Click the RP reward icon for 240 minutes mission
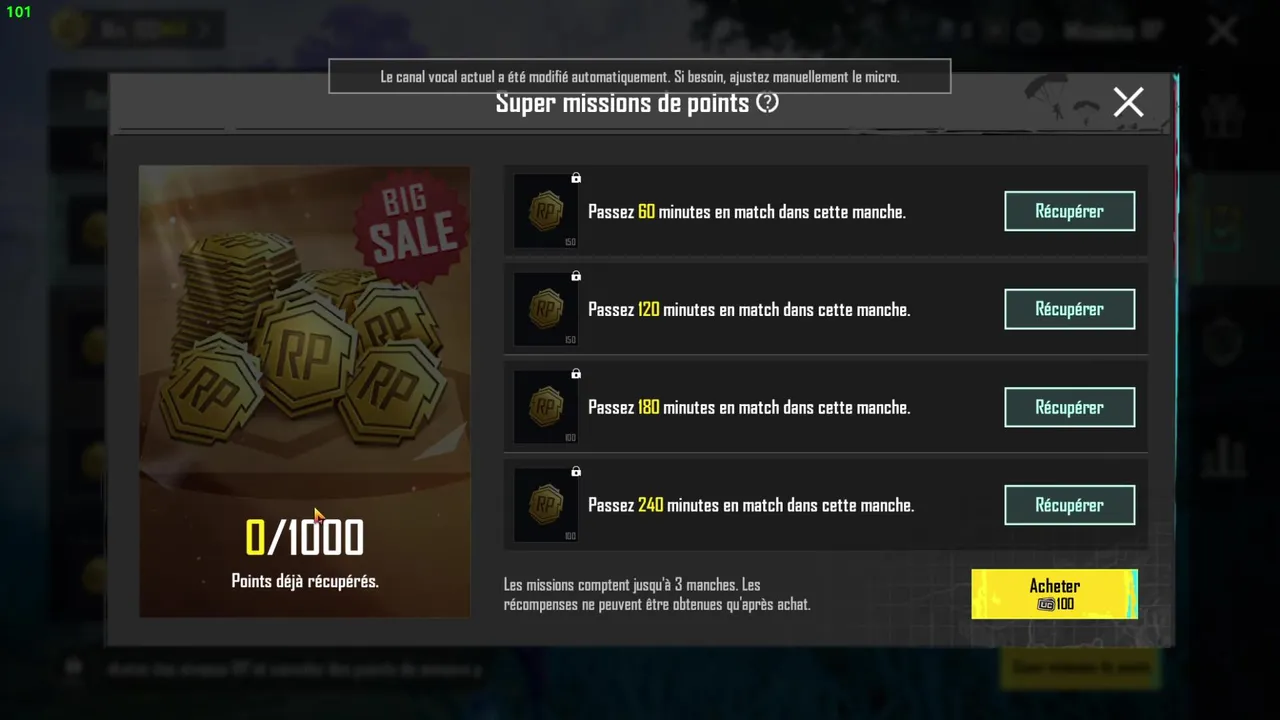Viewport: 1280px width, 720px height. tap(545, 505)
